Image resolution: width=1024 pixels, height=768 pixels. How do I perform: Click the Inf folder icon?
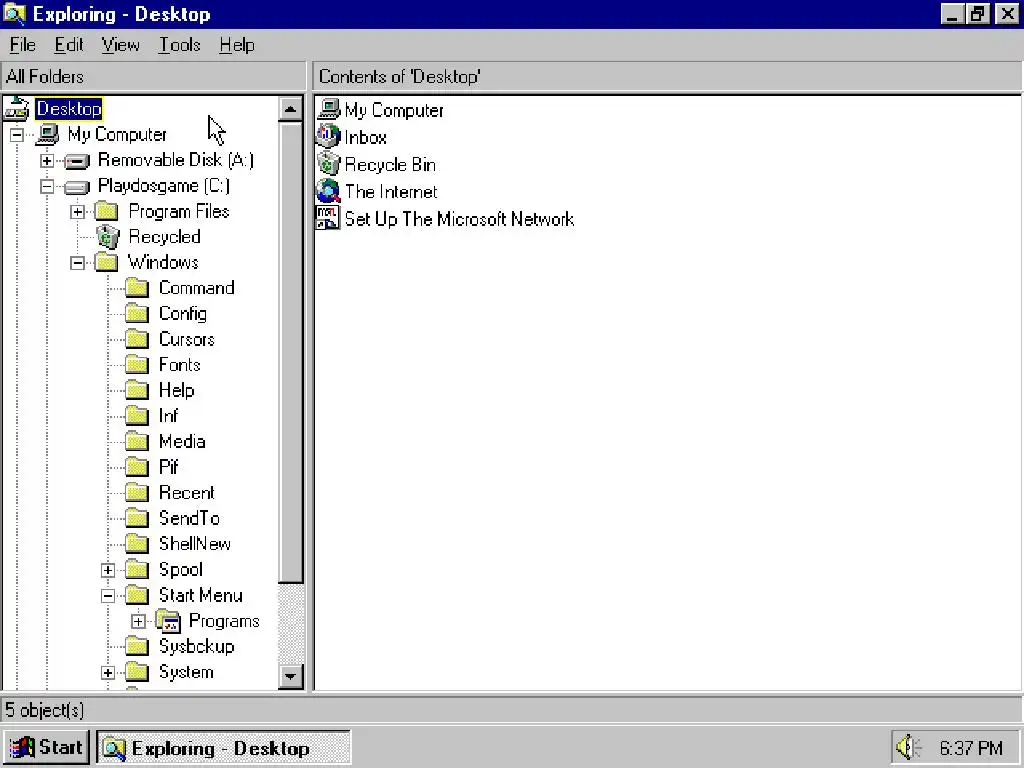(137, 416)
